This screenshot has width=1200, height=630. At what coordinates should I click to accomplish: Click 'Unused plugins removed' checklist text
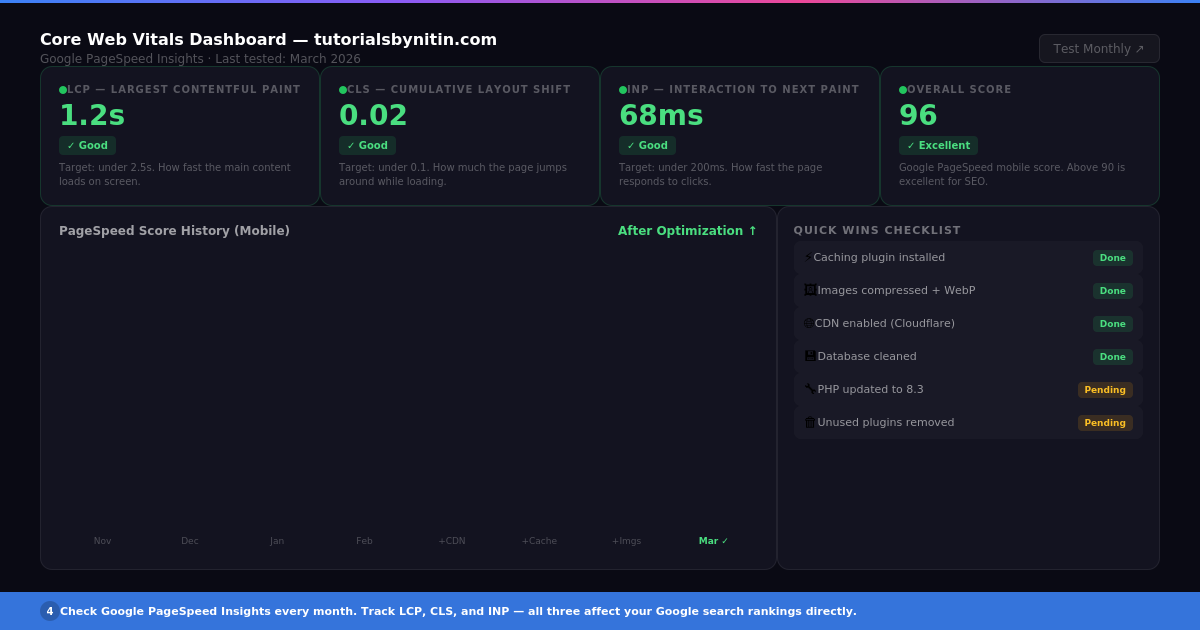tap(886, 422)
